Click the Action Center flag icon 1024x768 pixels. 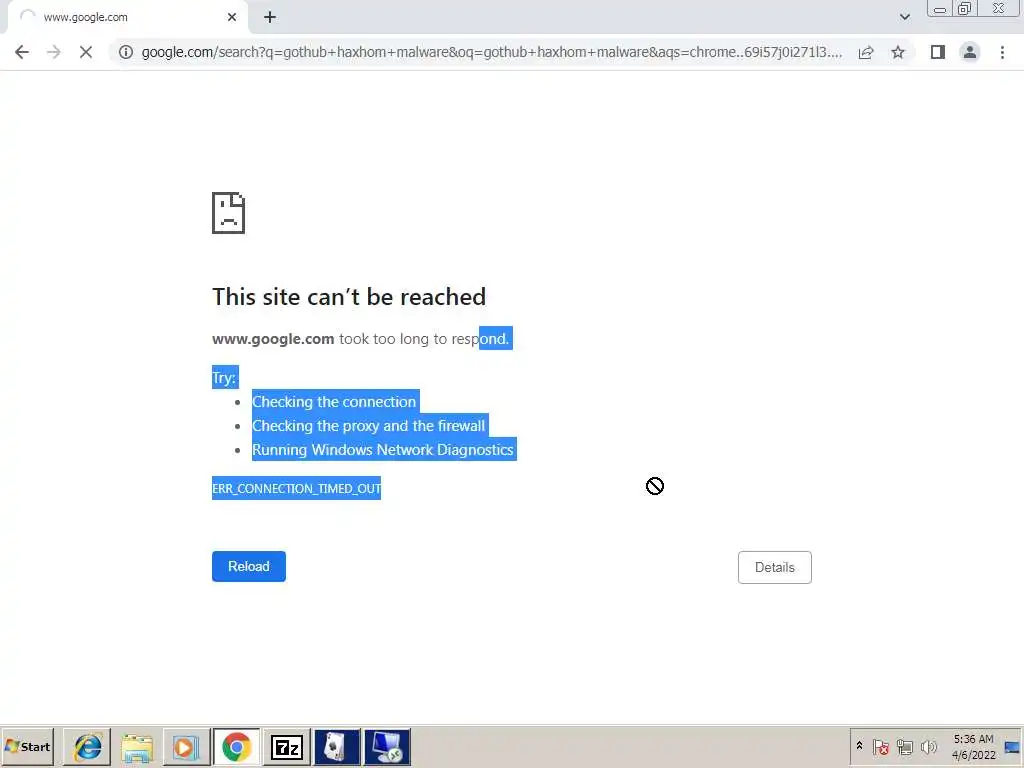click(880, 747)
